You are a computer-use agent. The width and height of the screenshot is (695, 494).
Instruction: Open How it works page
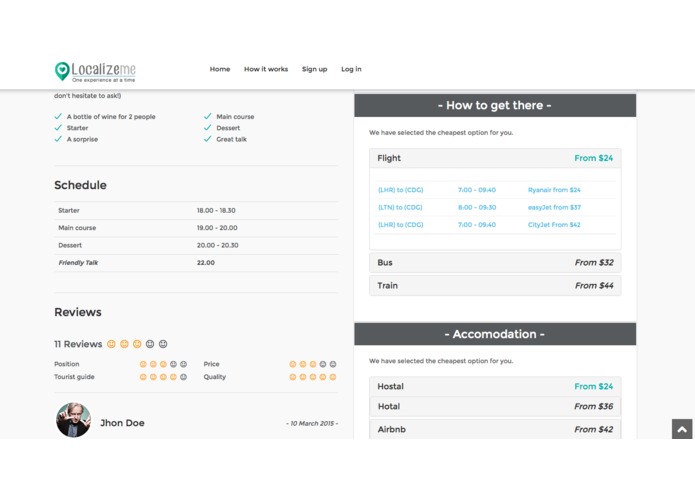266,69
